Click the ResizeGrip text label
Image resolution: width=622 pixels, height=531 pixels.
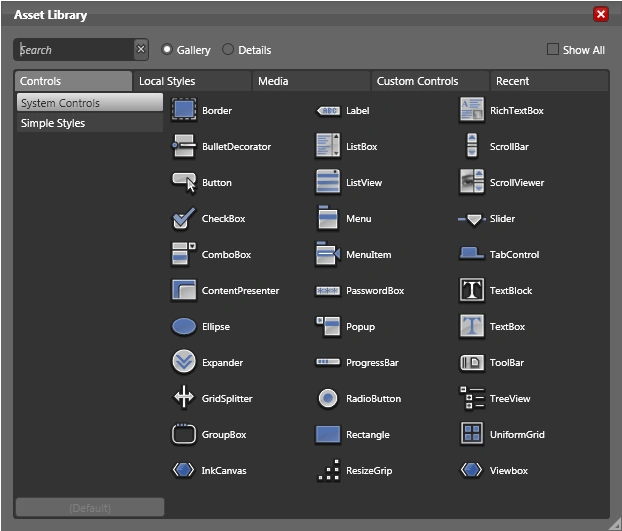369,471
